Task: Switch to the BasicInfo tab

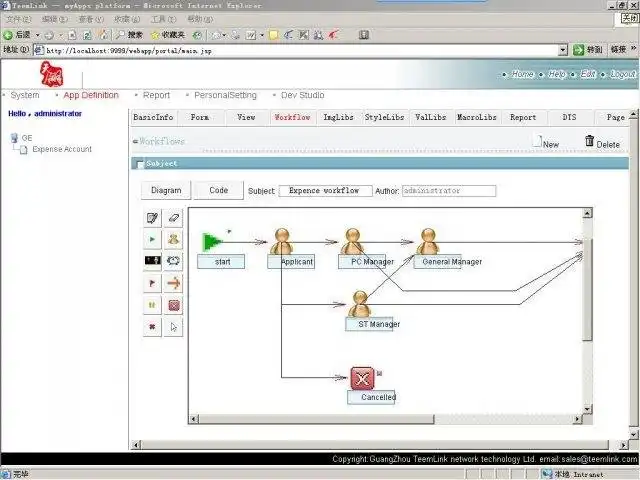Action: coord(153,117)
